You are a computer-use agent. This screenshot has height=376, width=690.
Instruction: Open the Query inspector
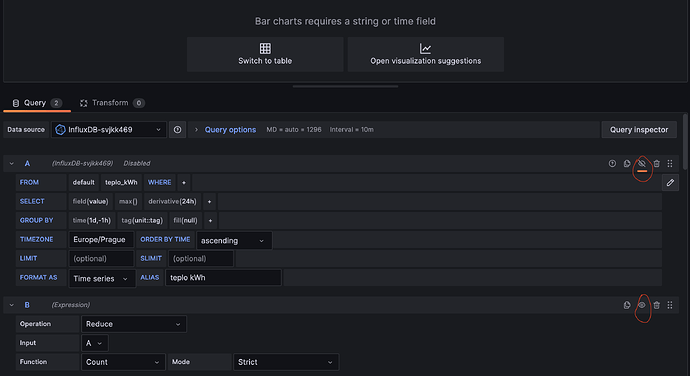pos(639,129)
